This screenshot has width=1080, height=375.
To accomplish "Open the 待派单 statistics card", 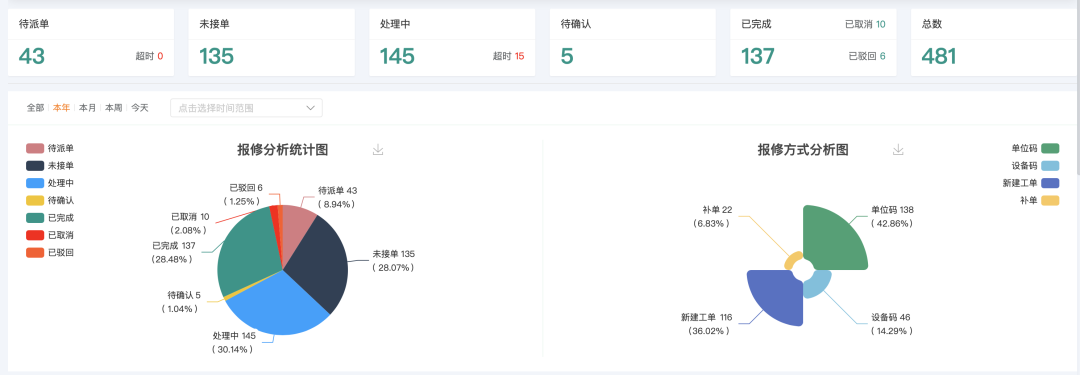I will 91,42.
